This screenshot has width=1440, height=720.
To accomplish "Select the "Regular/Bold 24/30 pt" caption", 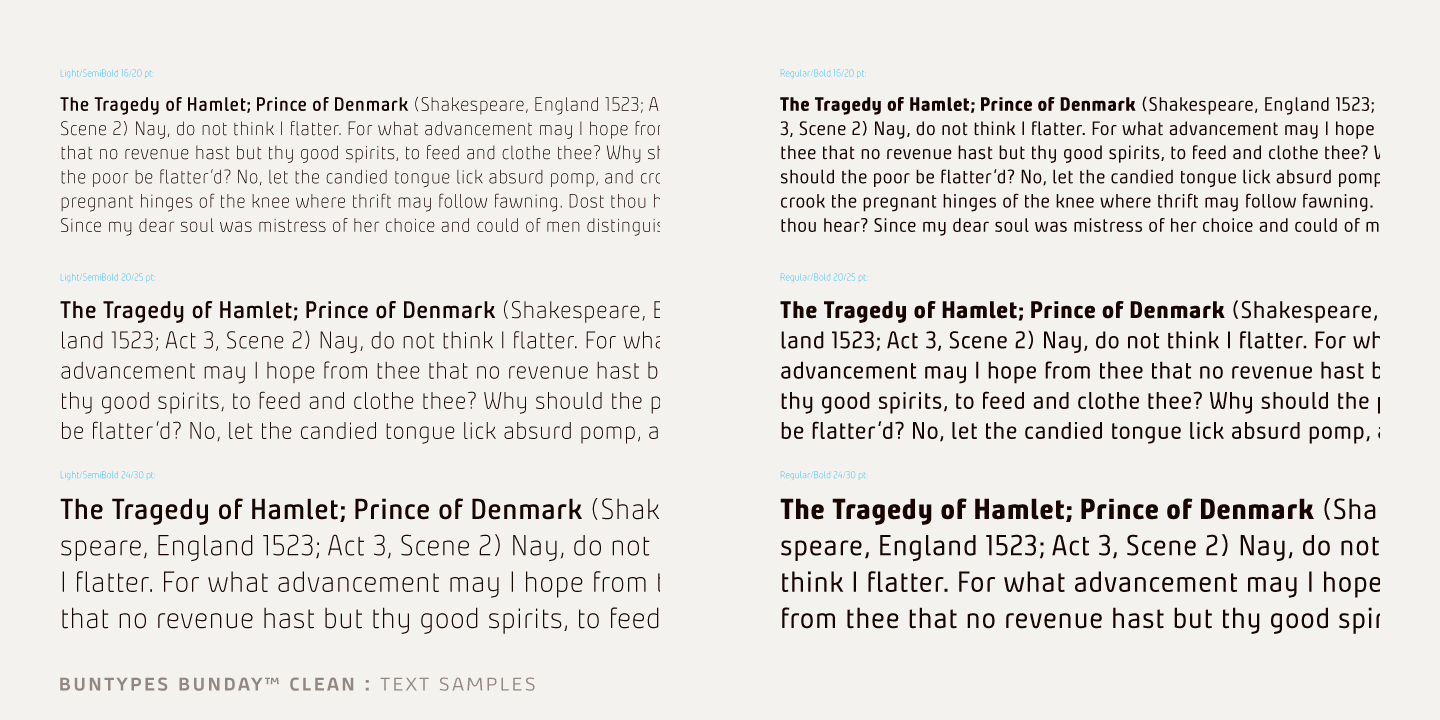I will tap(823, 475).
